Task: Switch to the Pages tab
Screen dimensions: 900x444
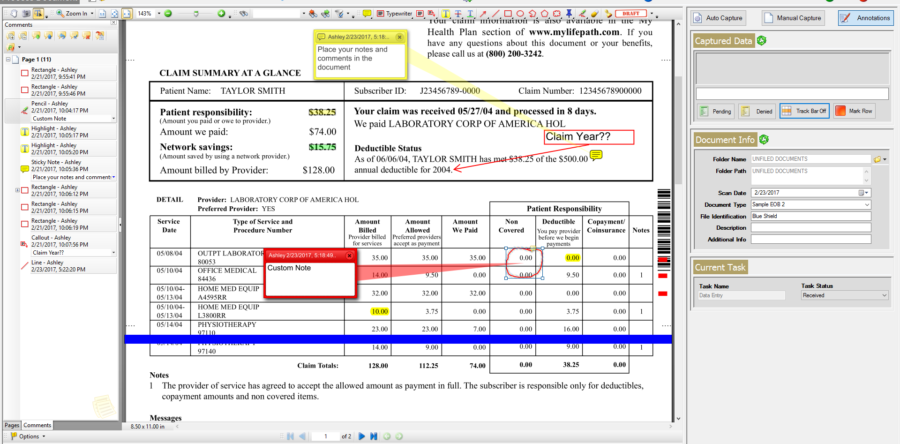Action: (x=10, y=425)
